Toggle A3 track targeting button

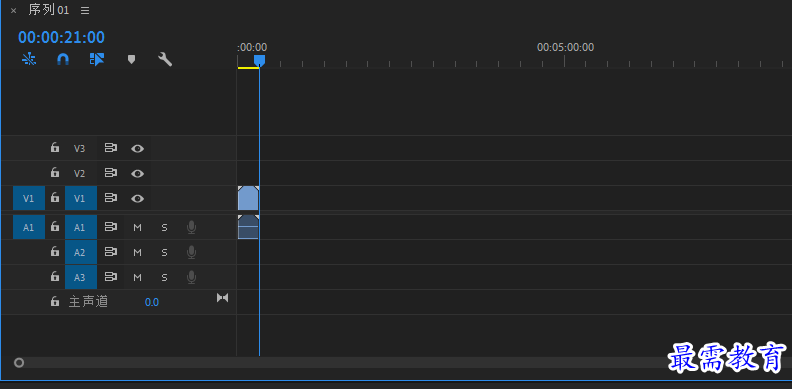(x=81, y=277)
